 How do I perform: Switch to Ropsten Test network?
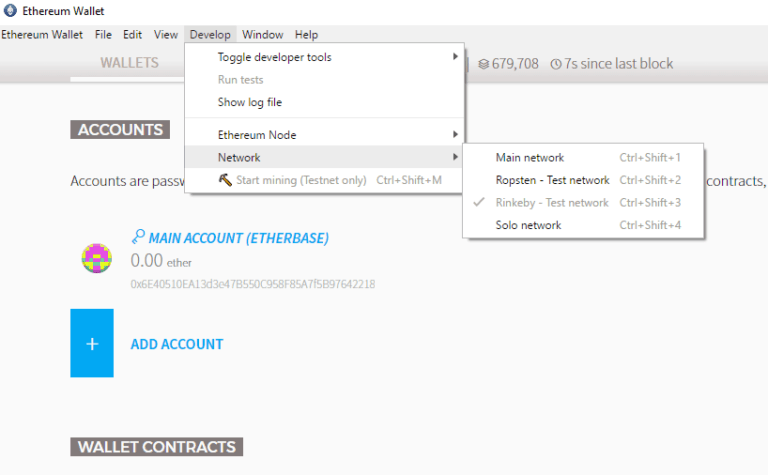point(583,180)
